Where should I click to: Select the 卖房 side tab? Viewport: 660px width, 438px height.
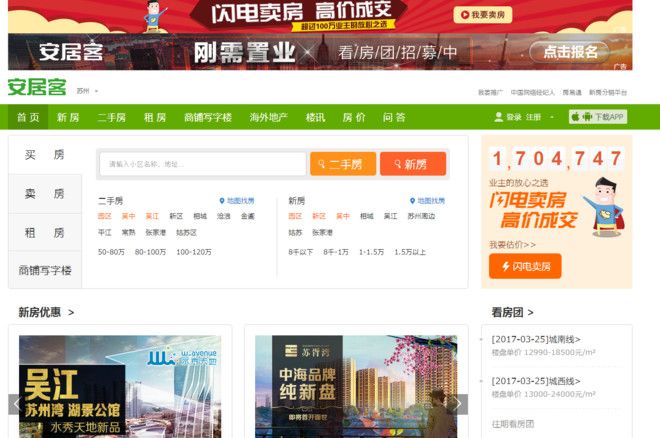(45, 194)
